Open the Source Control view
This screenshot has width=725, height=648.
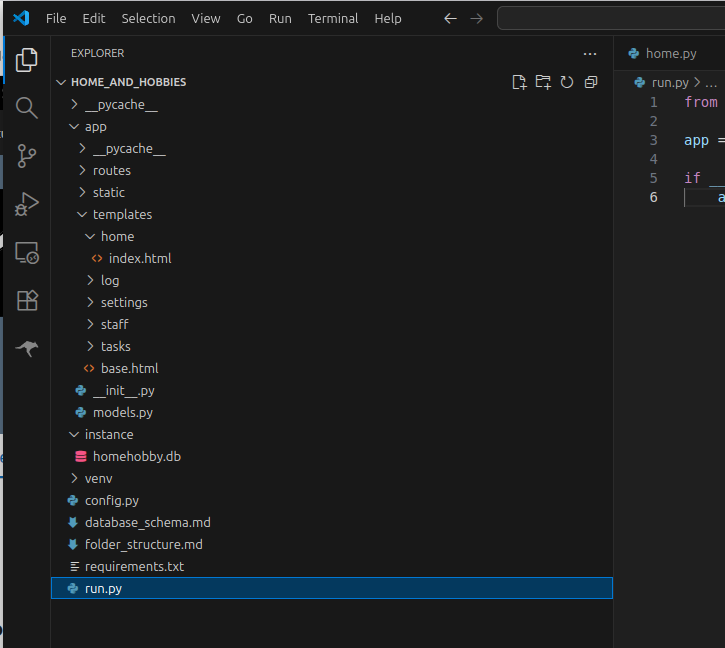[26, 156]
